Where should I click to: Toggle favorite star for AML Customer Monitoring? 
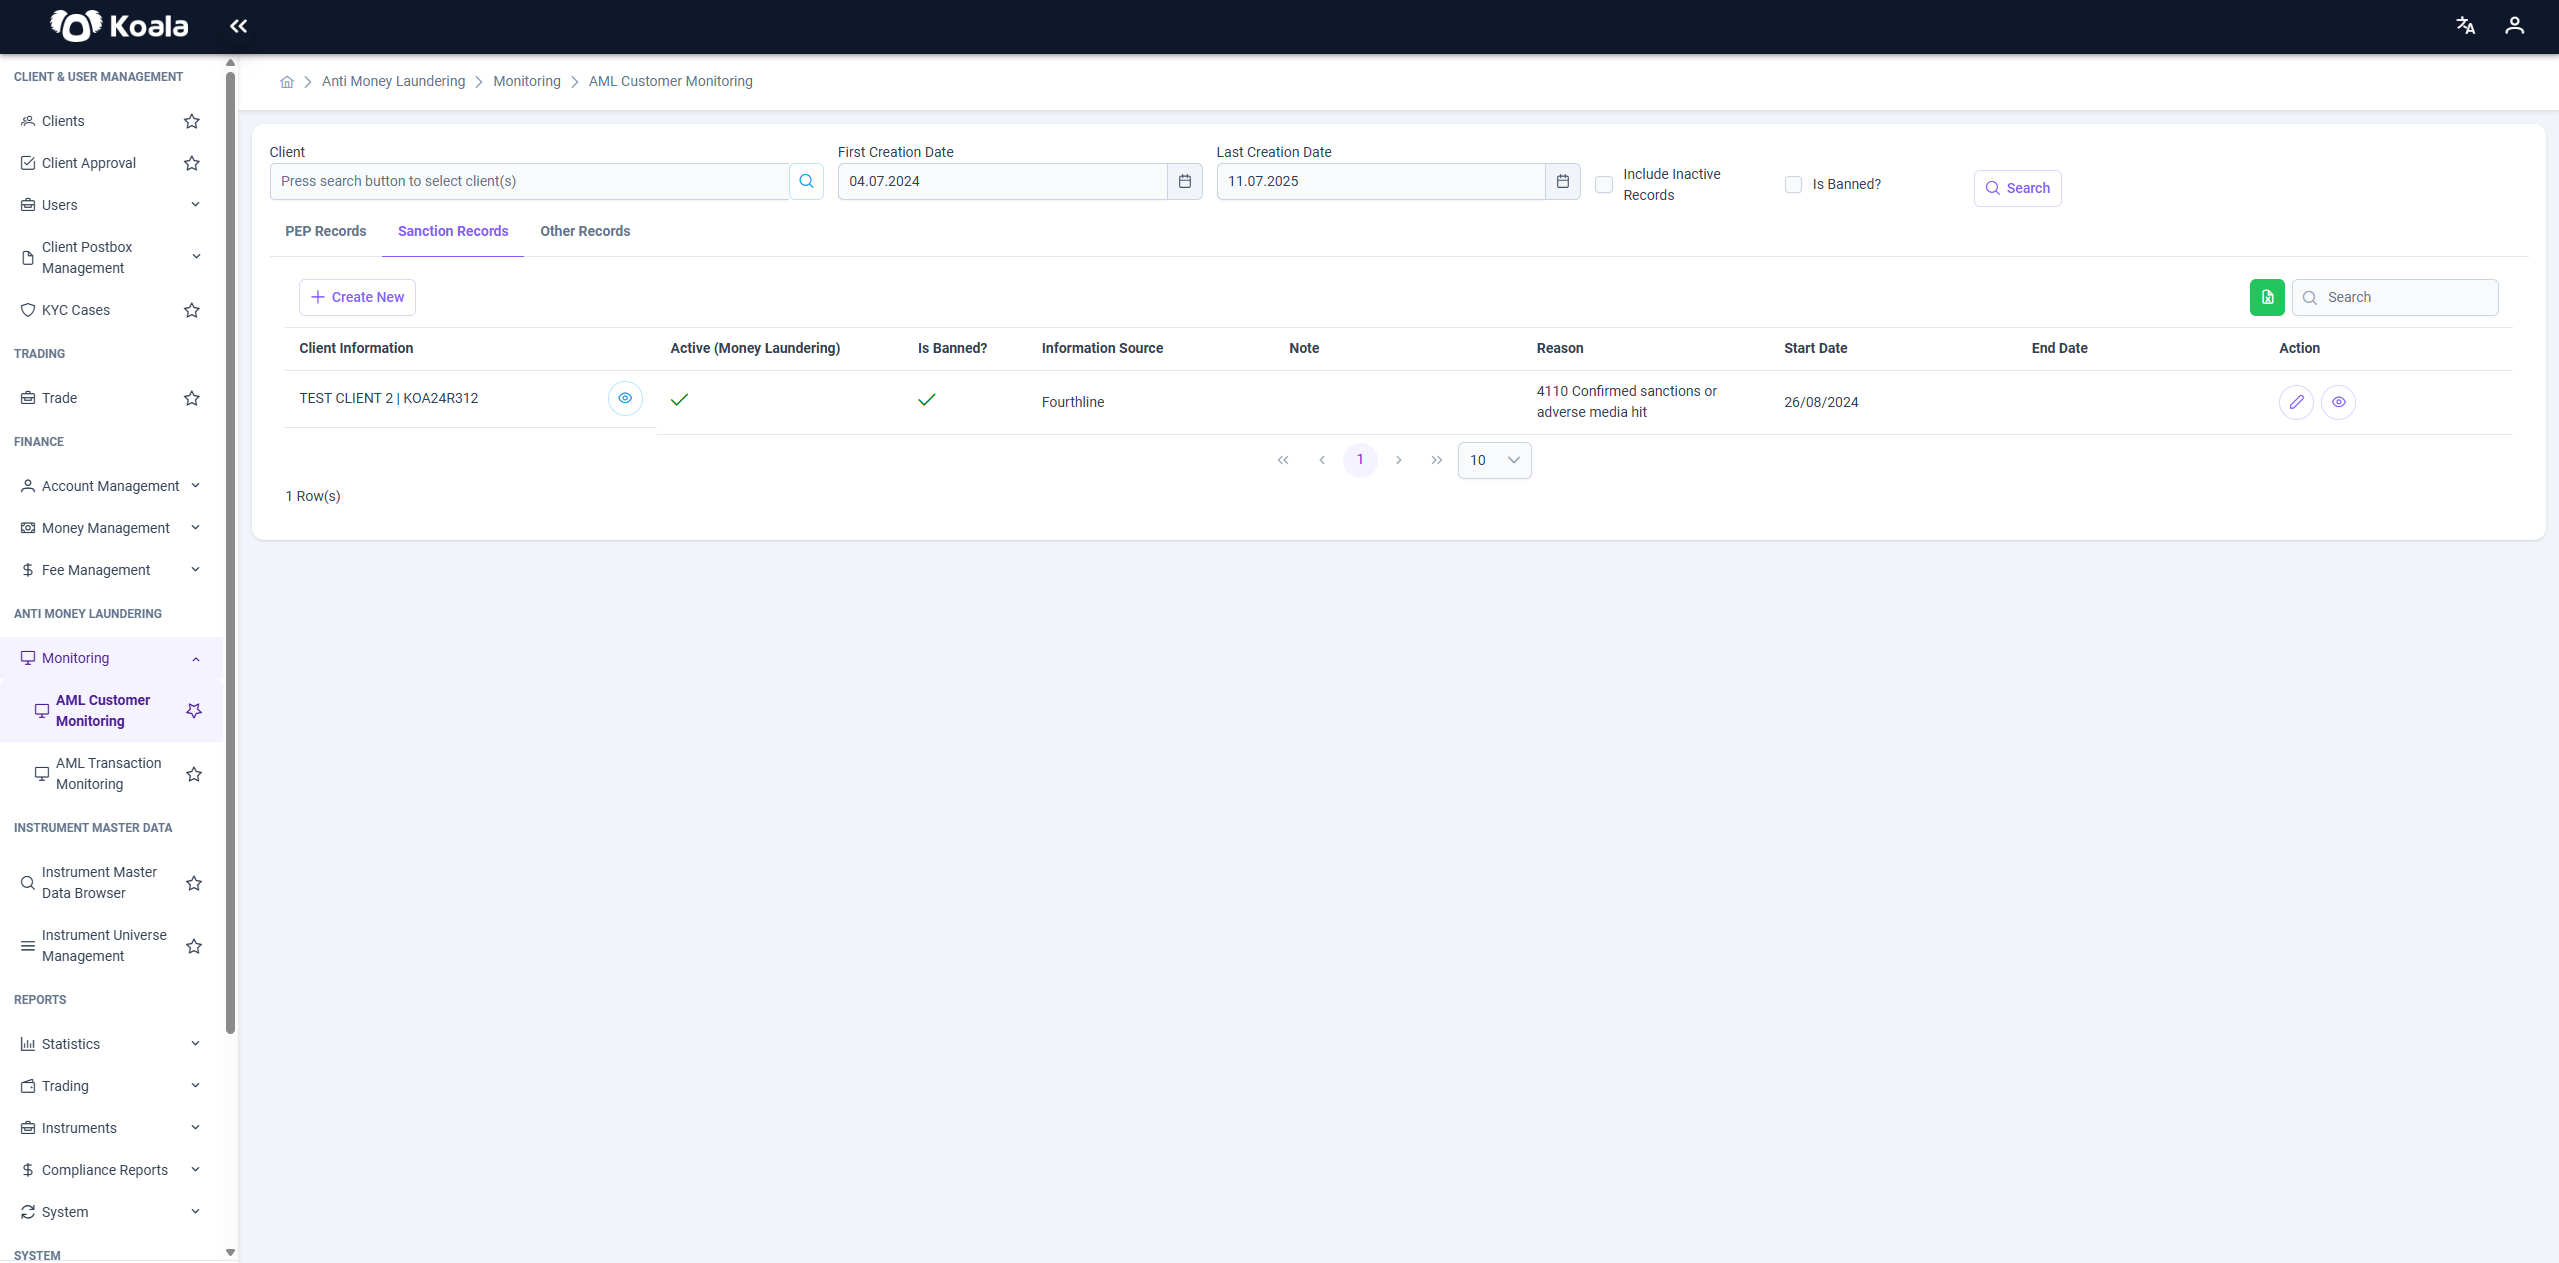194,710
